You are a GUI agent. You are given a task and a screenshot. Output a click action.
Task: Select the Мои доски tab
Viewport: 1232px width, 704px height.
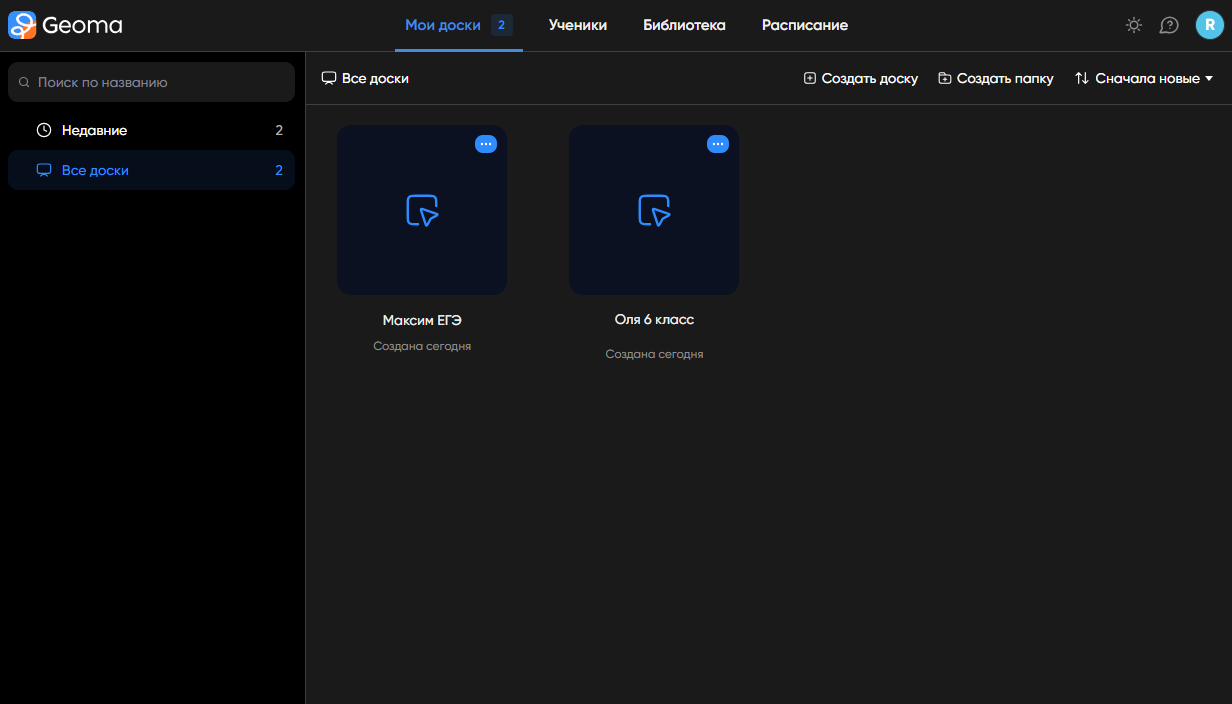[x=459, y=25]
